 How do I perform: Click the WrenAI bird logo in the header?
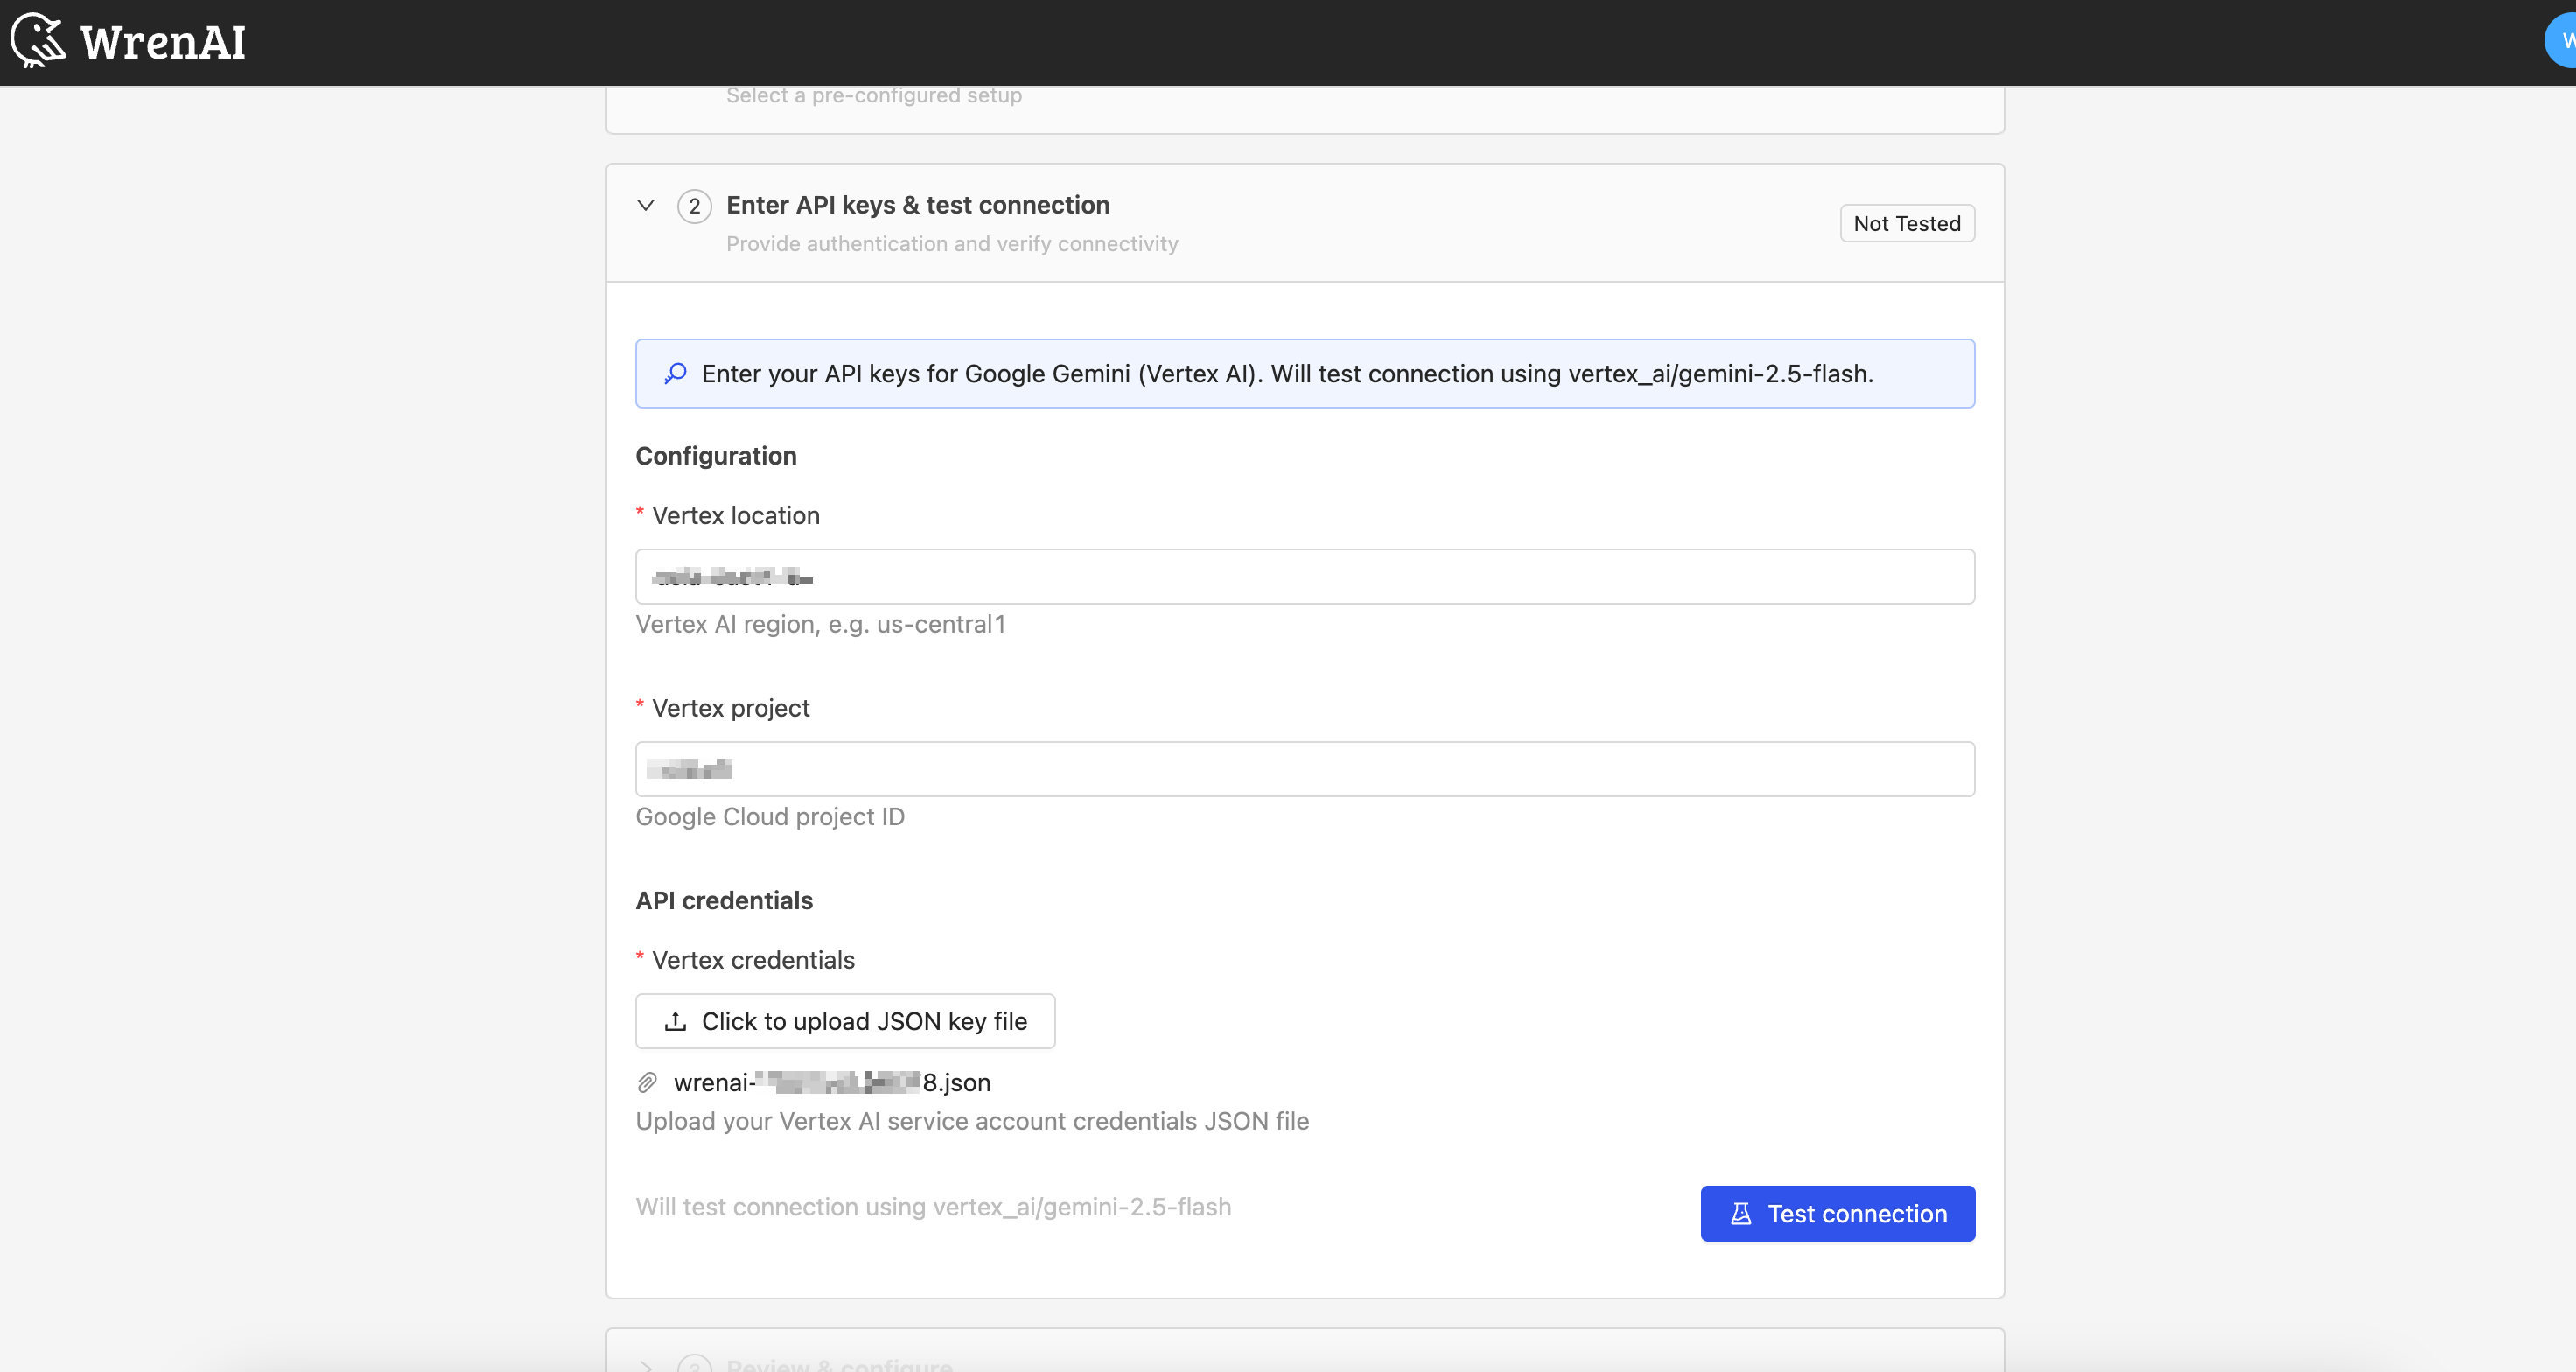pos(36,41)
